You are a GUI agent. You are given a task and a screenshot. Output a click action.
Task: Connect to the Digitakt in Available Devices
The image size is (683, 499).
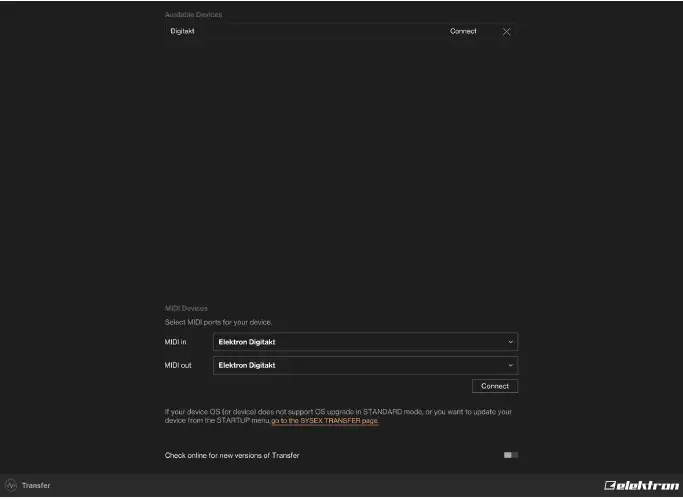(463, 31)
